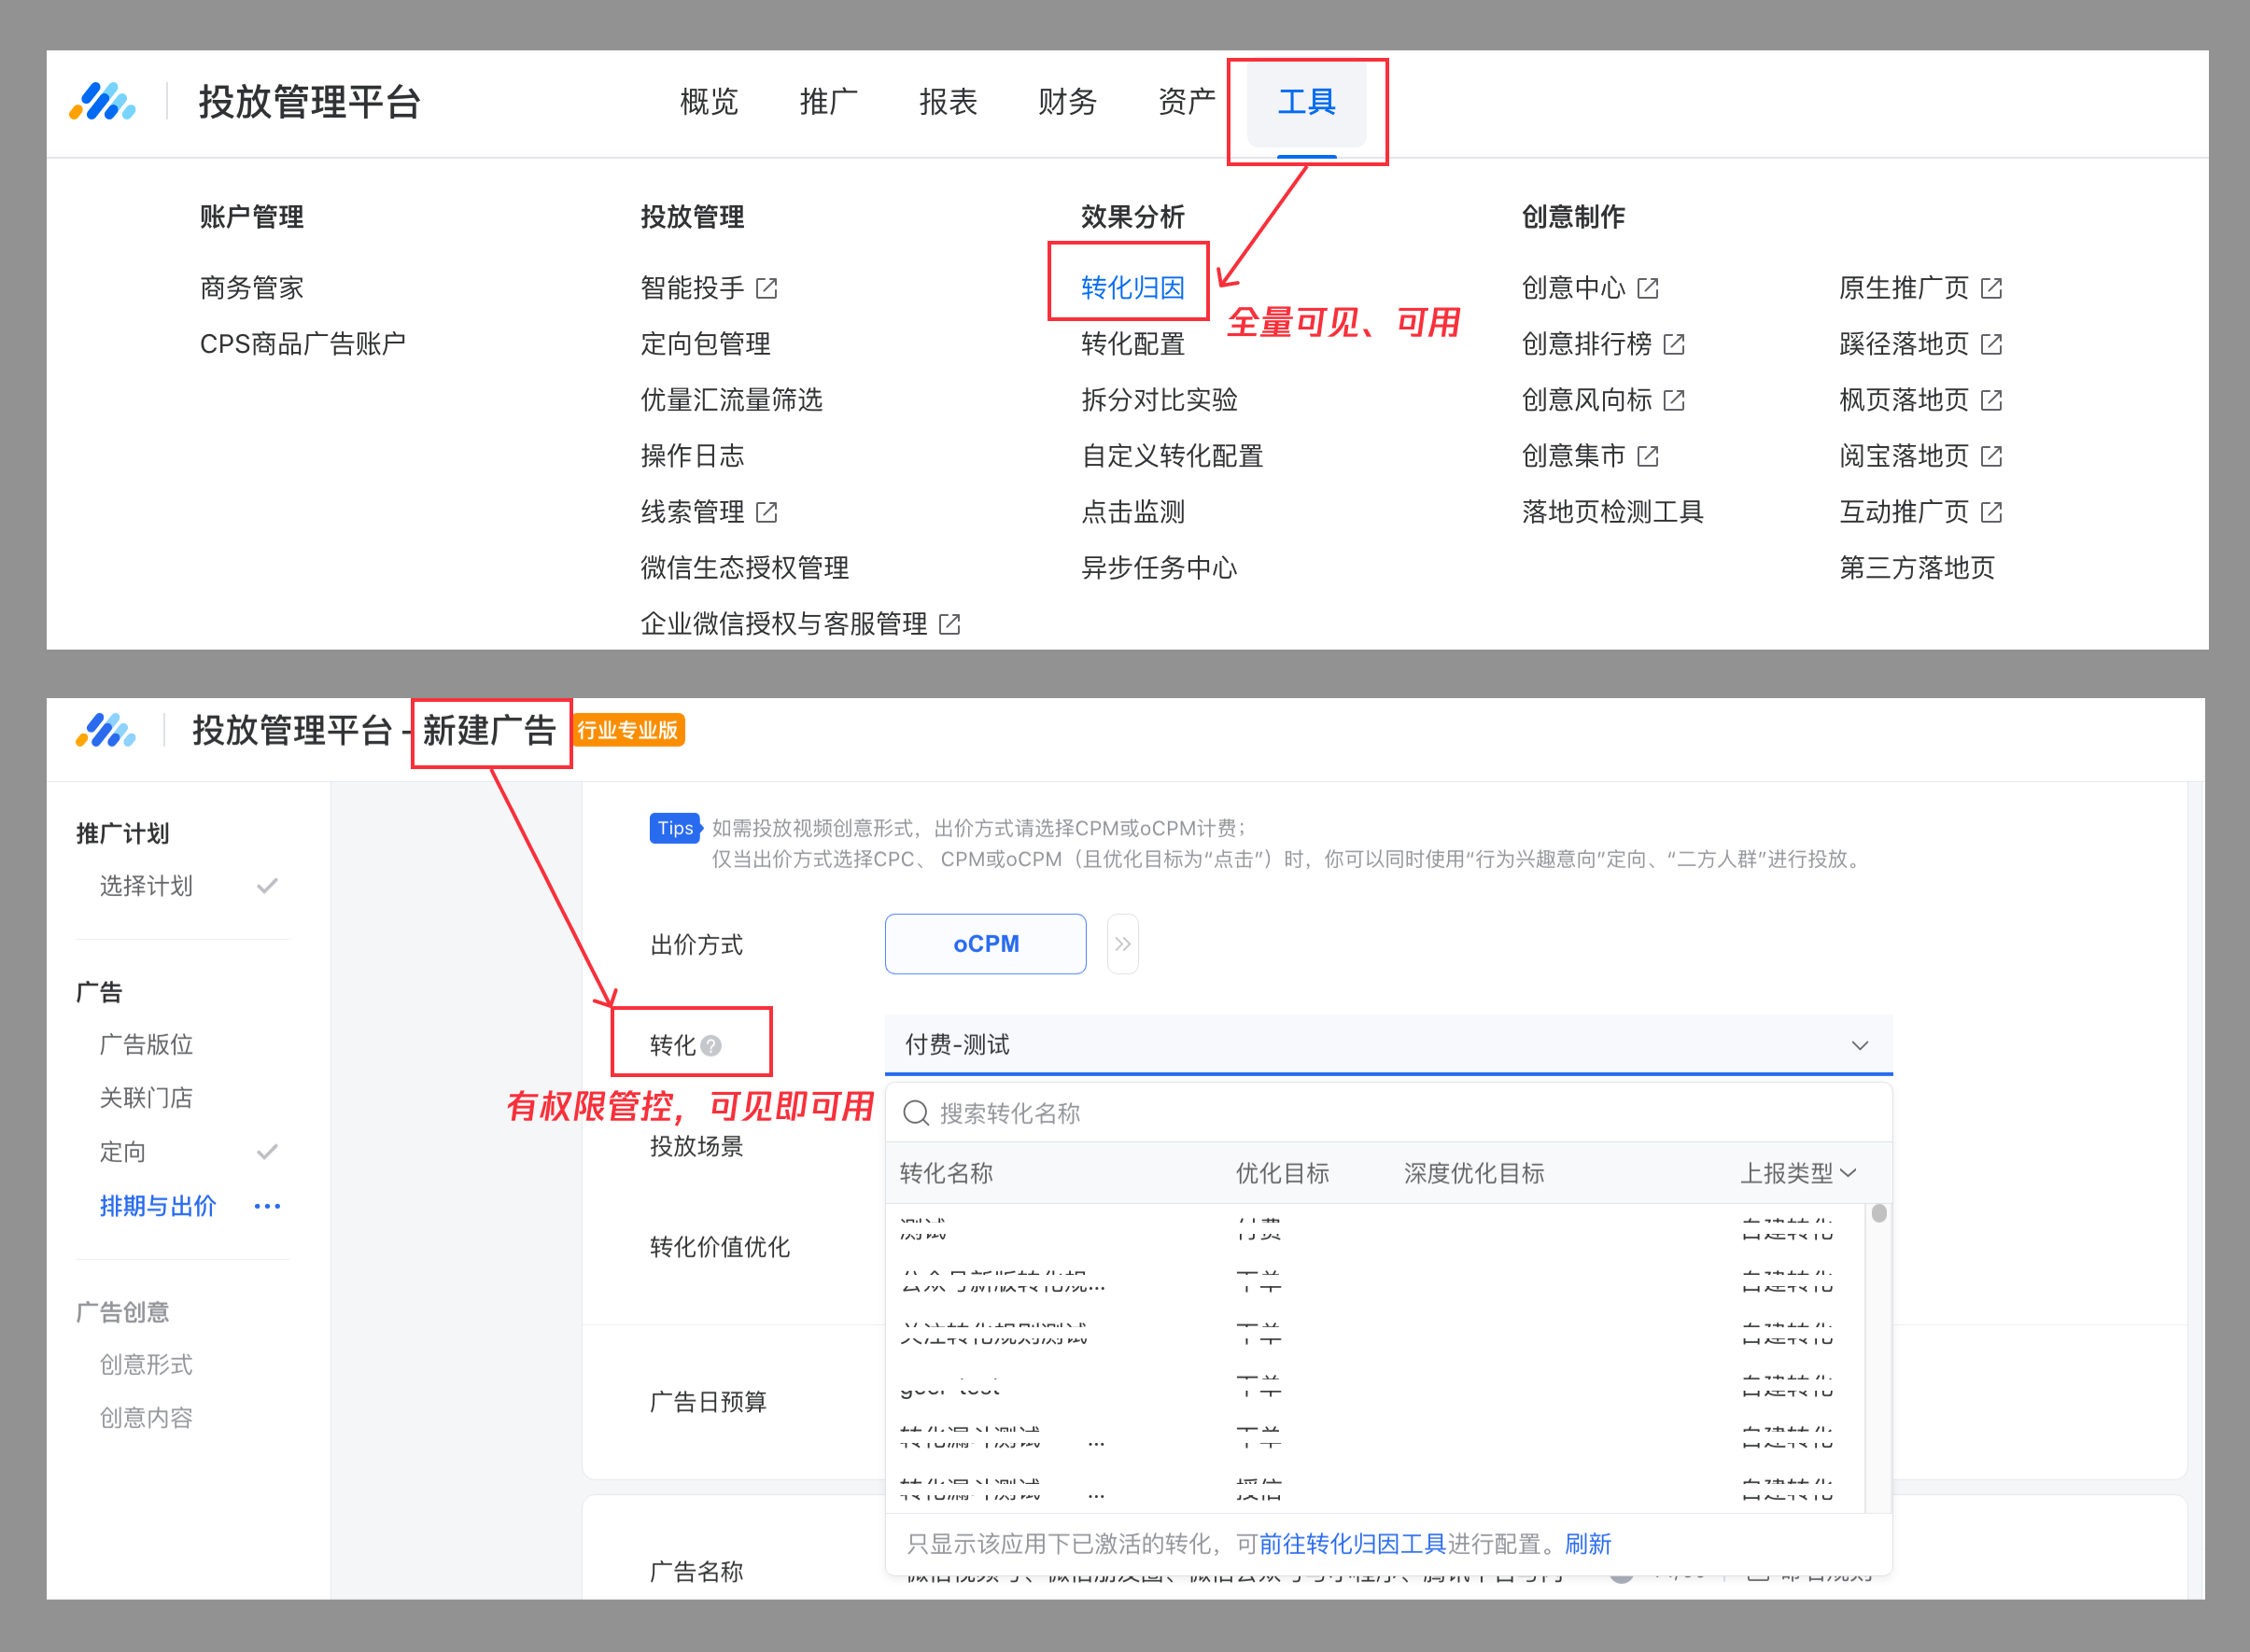Click the conversion list scrollbar thumb

(x=1879, y=1213)
